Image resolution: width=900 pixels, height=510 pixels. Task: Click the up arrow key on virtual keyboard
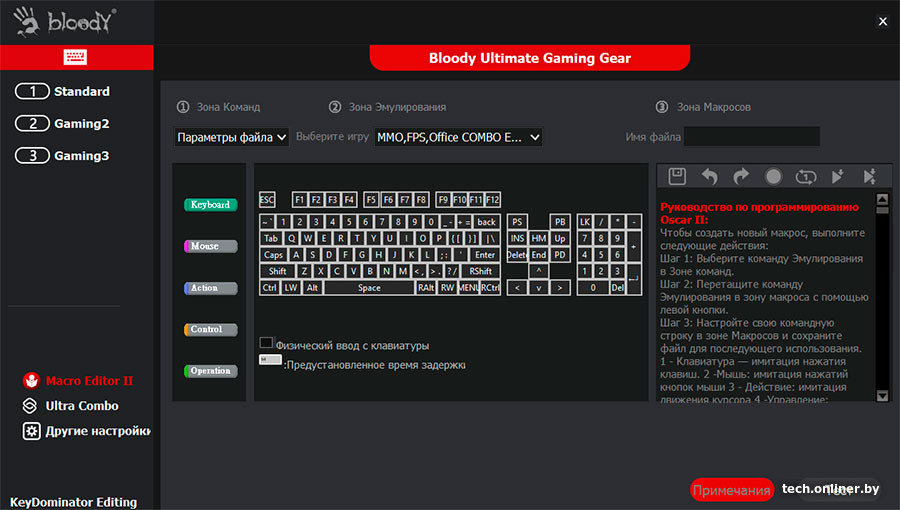[538, 271]
